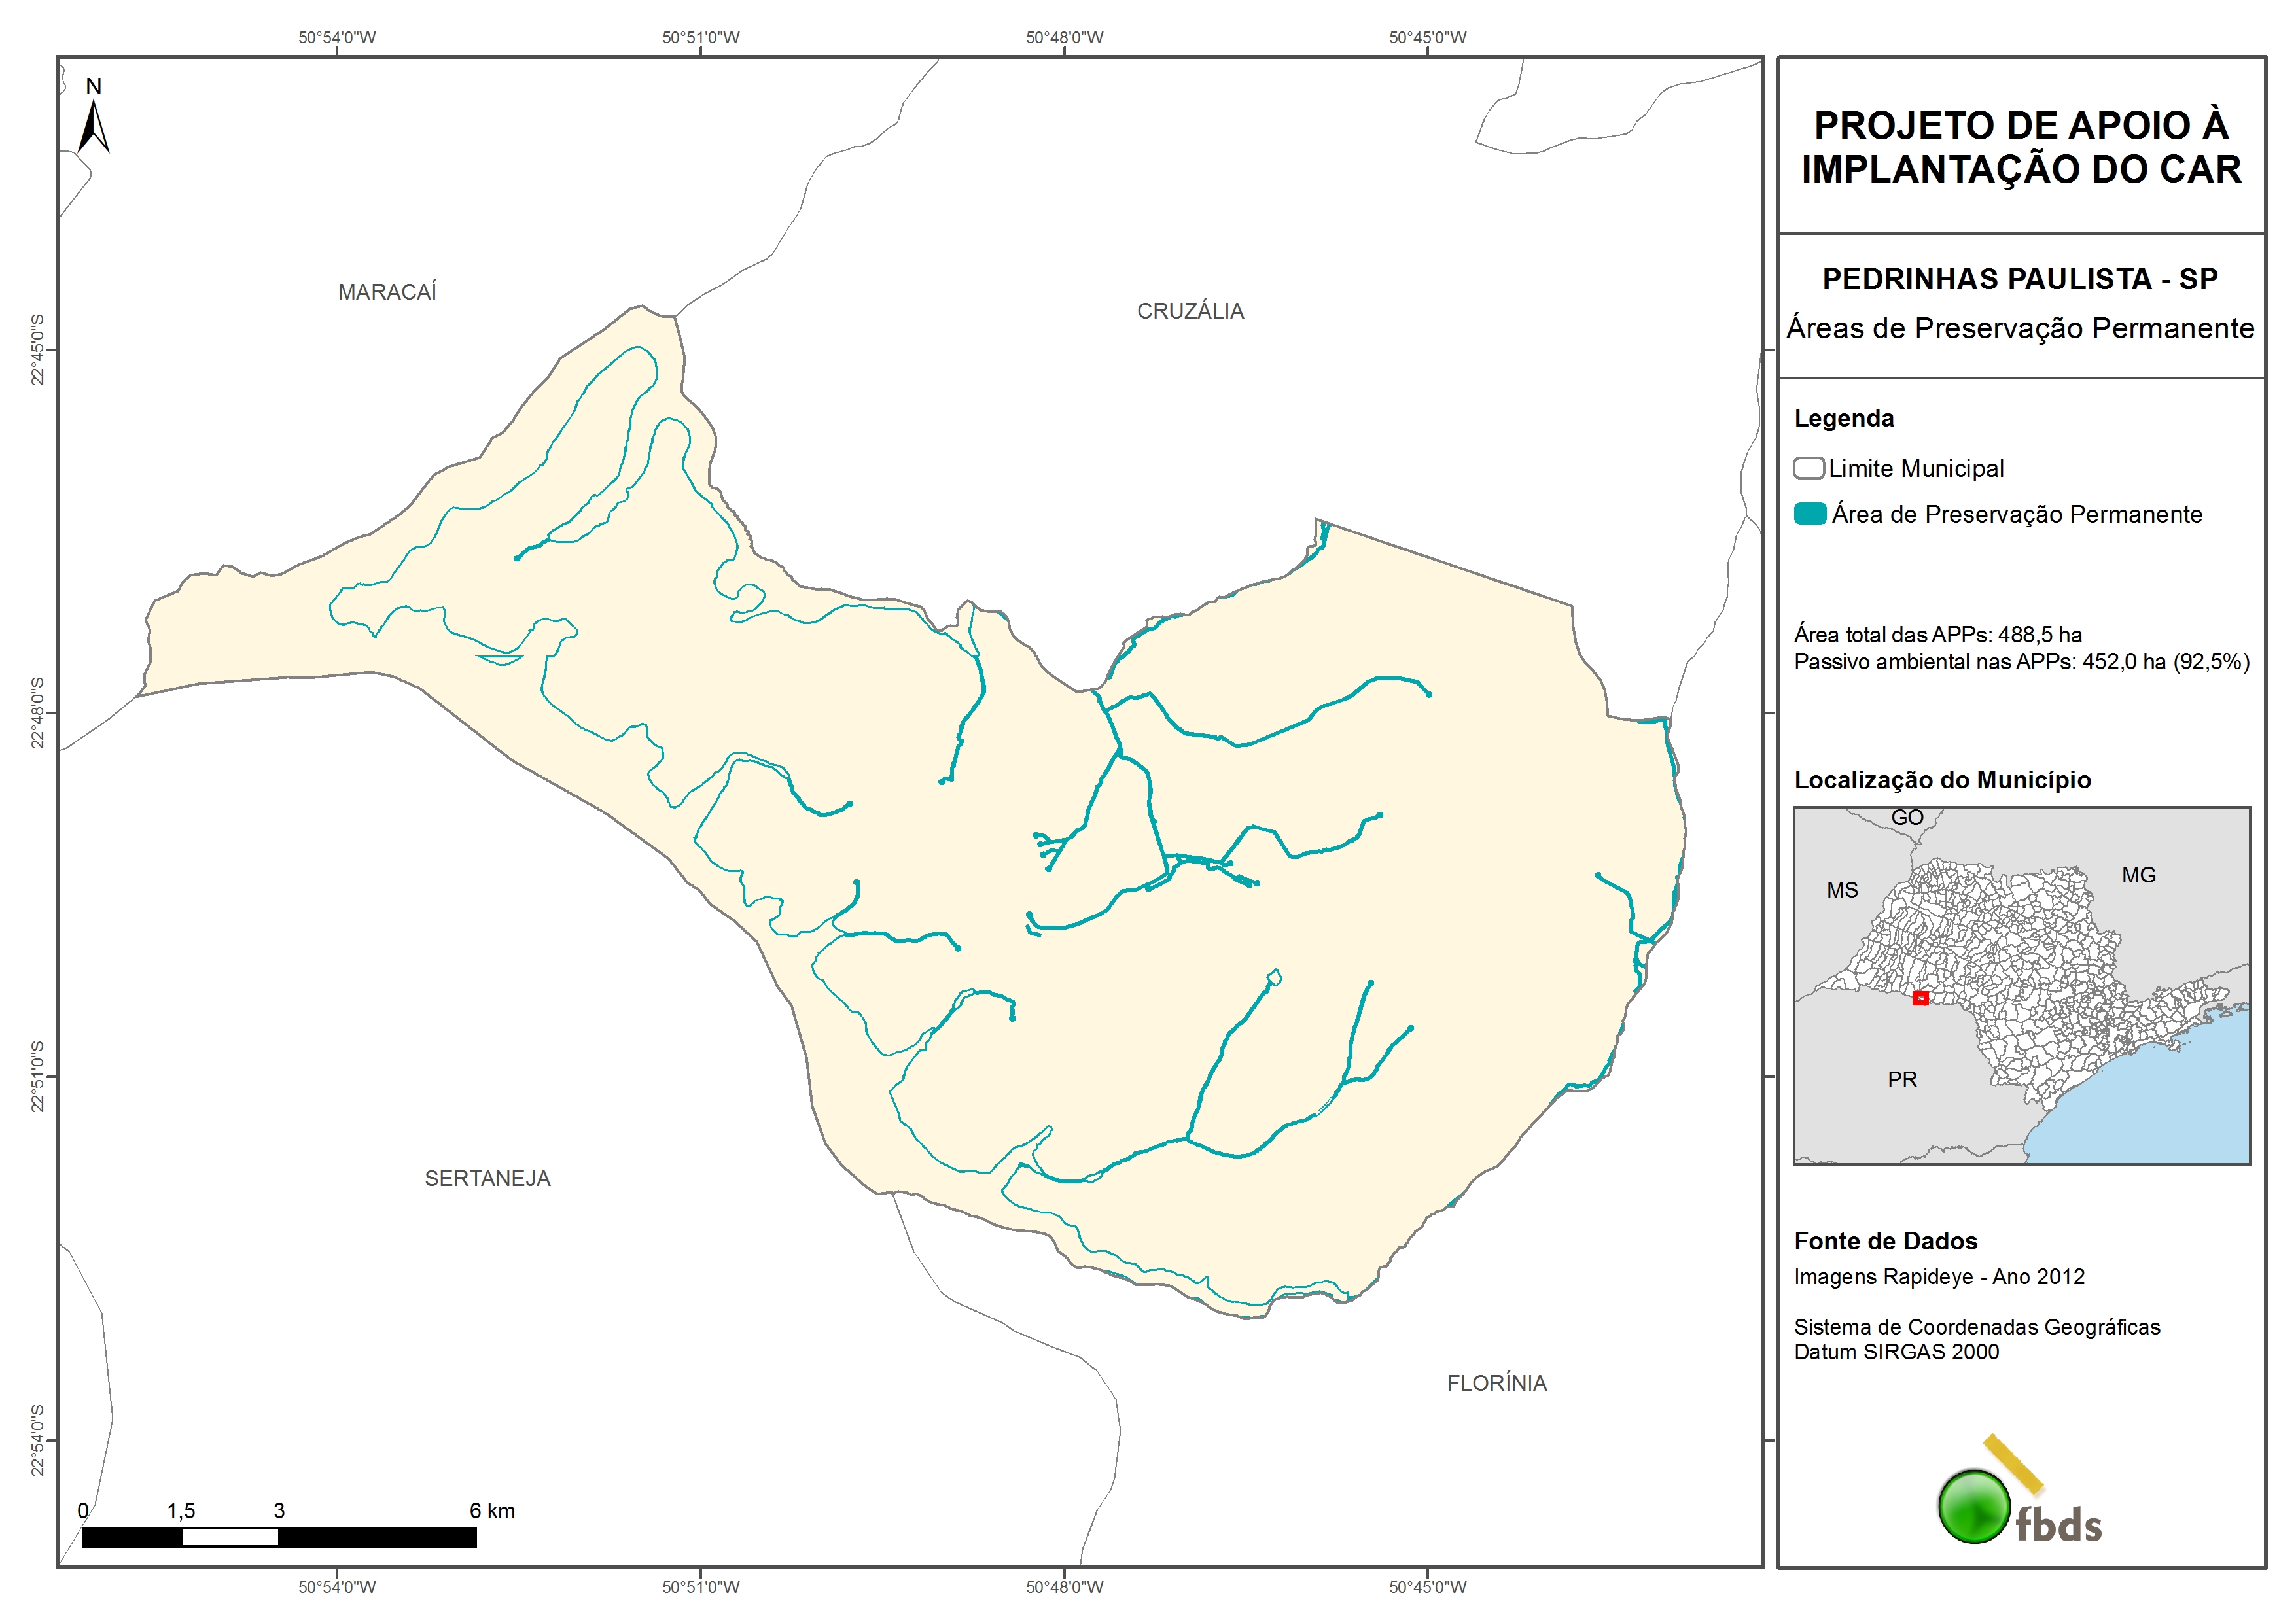Click the MARACAÍ municipality label
Viewport: 2296px width, 1623px height.
point(387,292)
